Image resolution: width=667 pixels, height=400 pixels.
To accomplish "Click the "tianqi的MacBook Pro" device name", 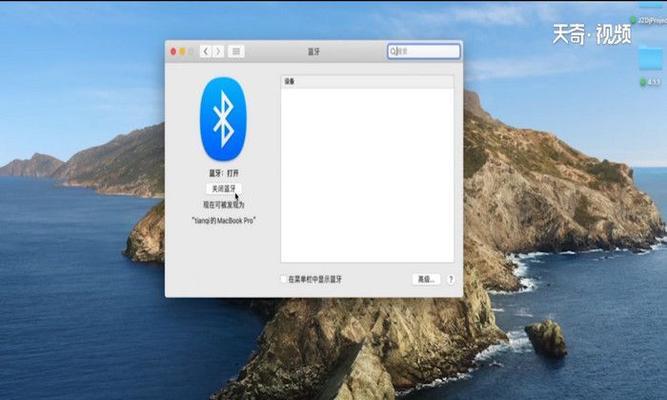I will (x=224, y=220).
